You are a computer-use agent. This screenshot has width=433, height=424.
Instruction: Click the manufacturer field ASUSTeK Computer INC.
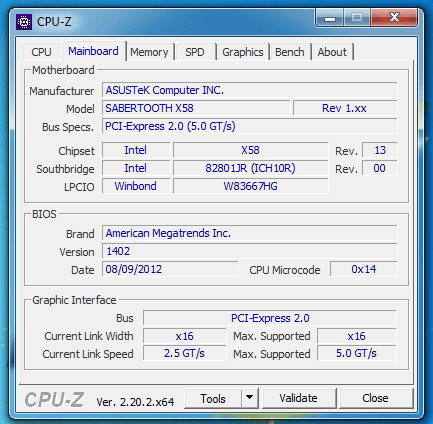click(x=249, y=90)
